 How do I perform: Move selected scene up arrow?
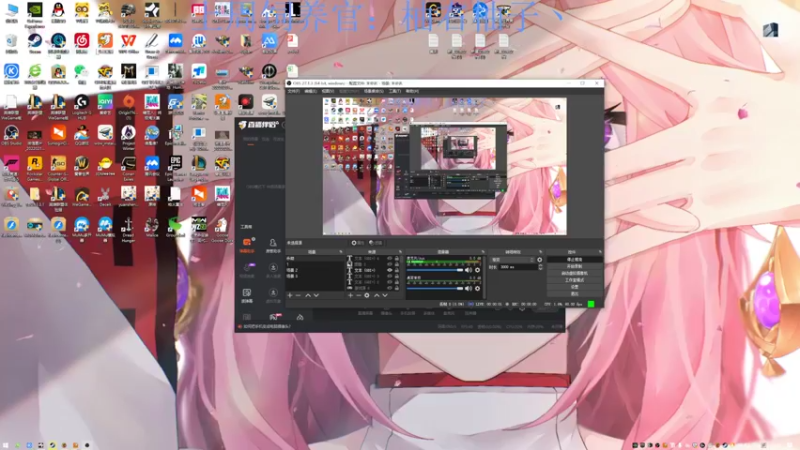point(308,295)
